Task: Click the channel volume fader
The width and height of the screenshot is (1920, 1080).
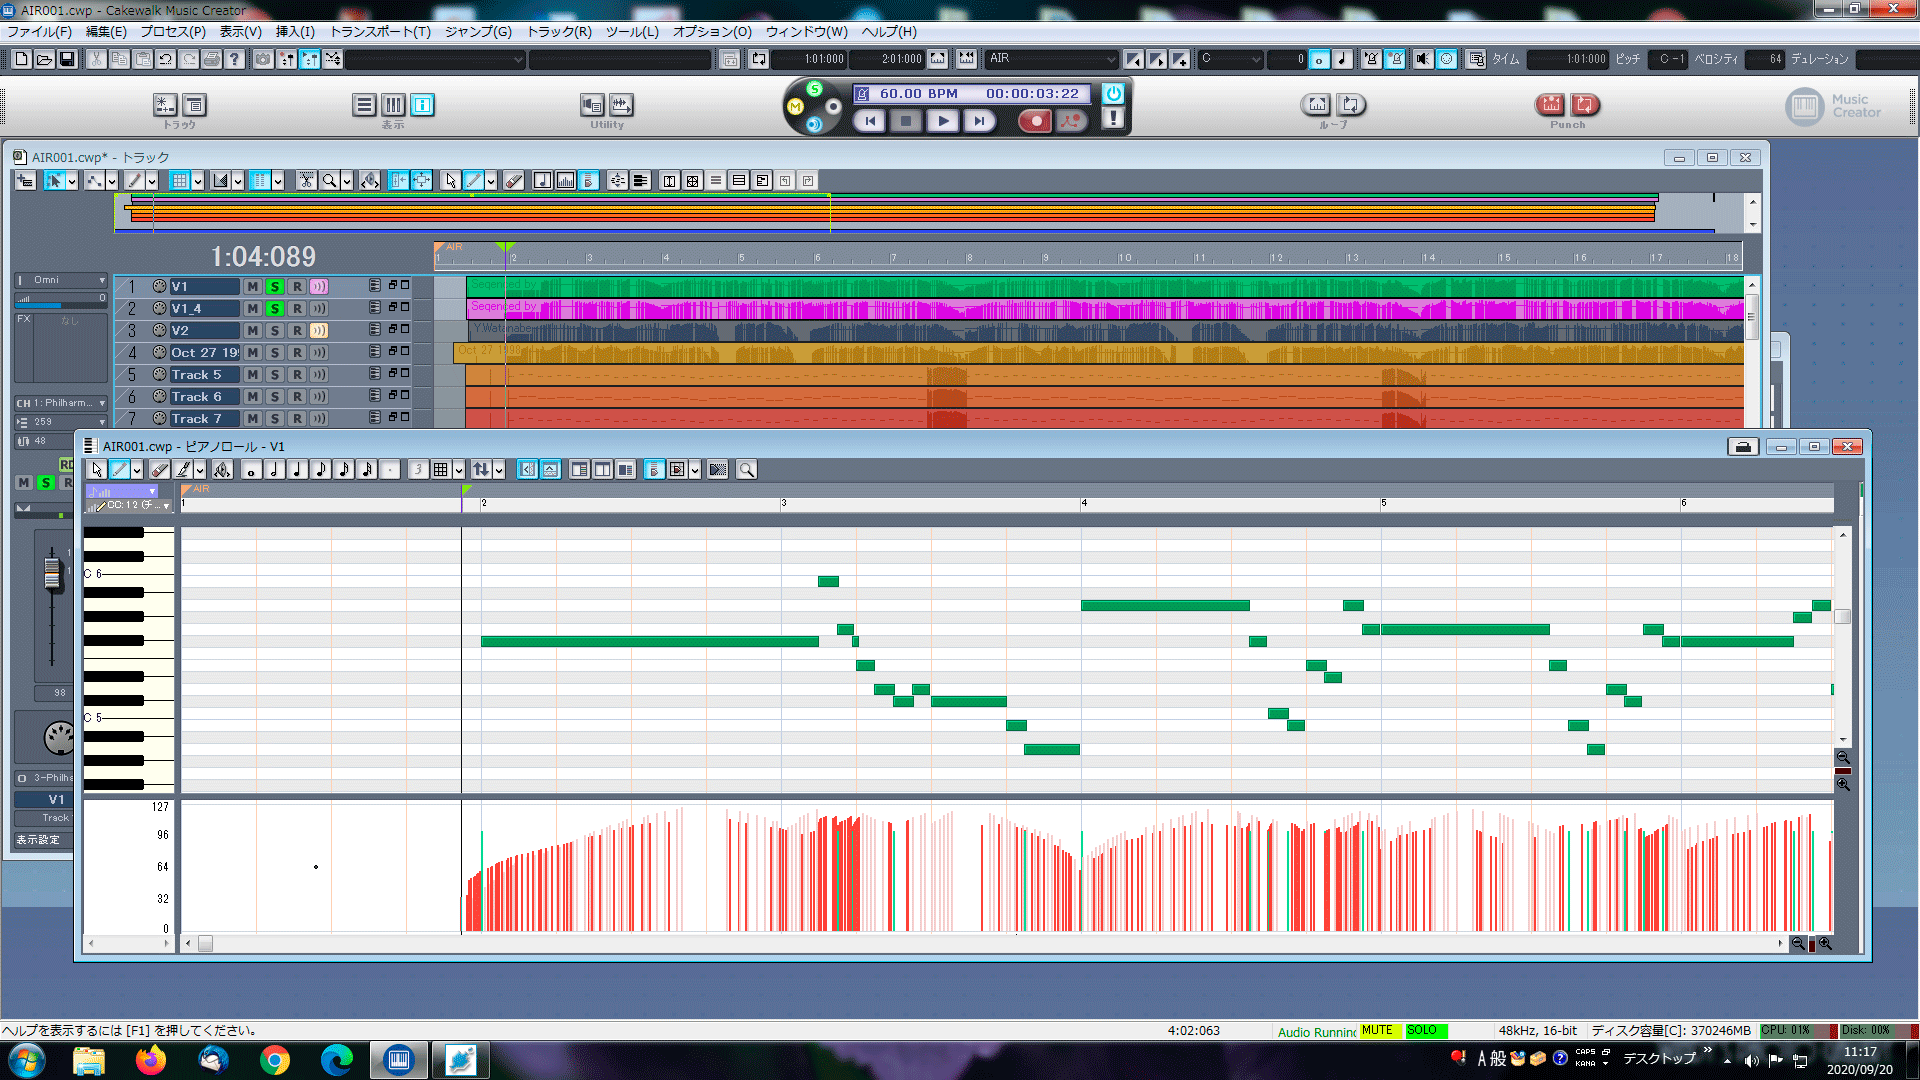Action: click(x=52, y=573)
